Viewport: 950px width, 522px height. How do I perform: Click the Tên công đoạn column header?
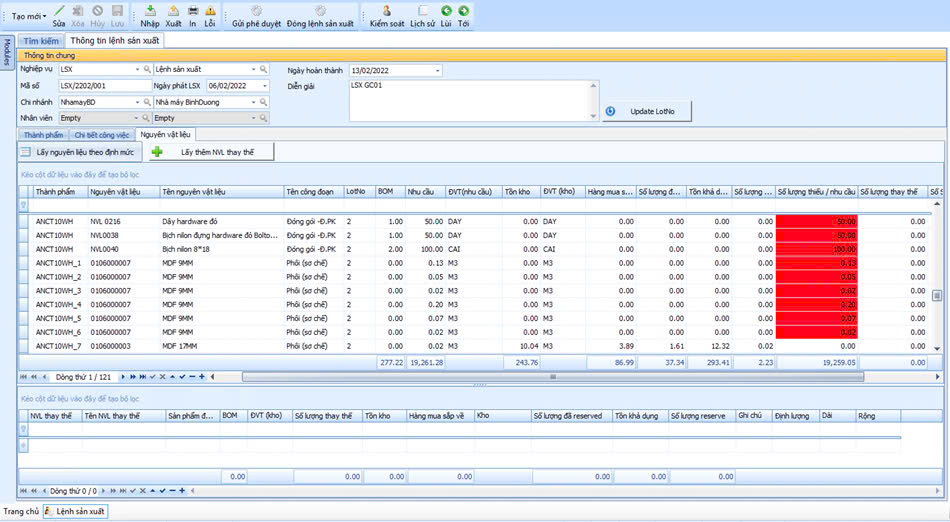click(313, 192)
